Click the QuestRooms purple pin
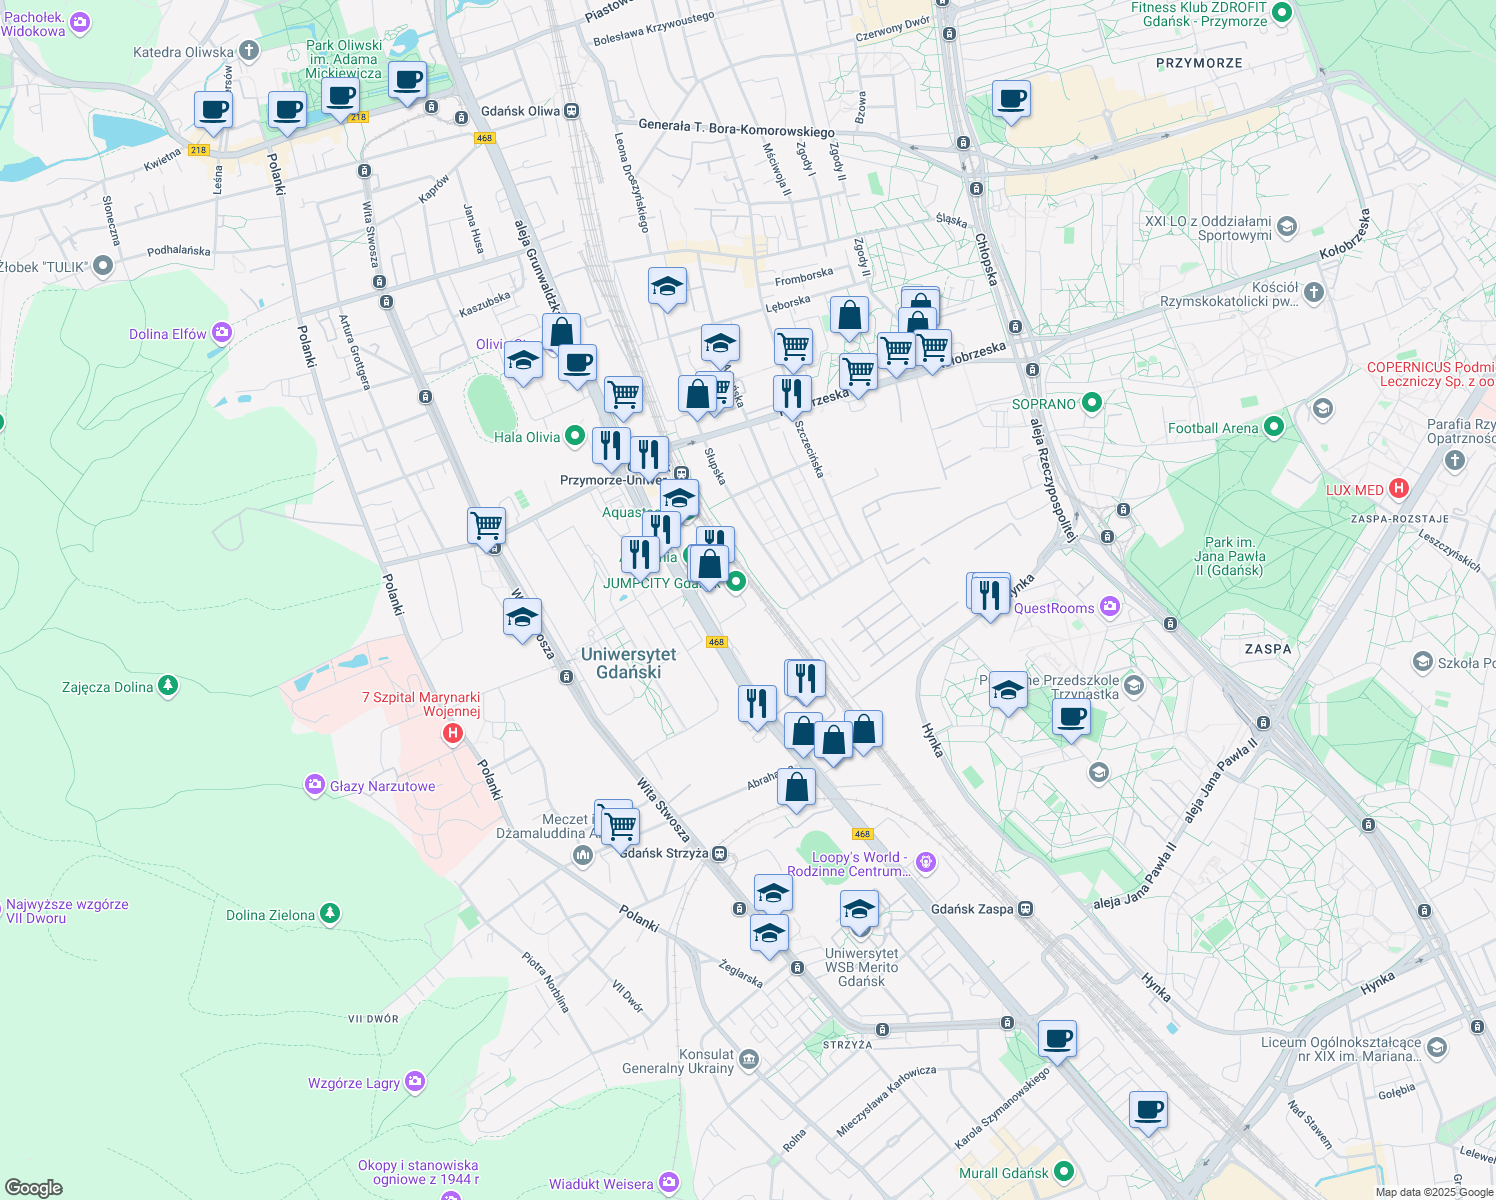1496x1200 pixels. point(1109,607)
